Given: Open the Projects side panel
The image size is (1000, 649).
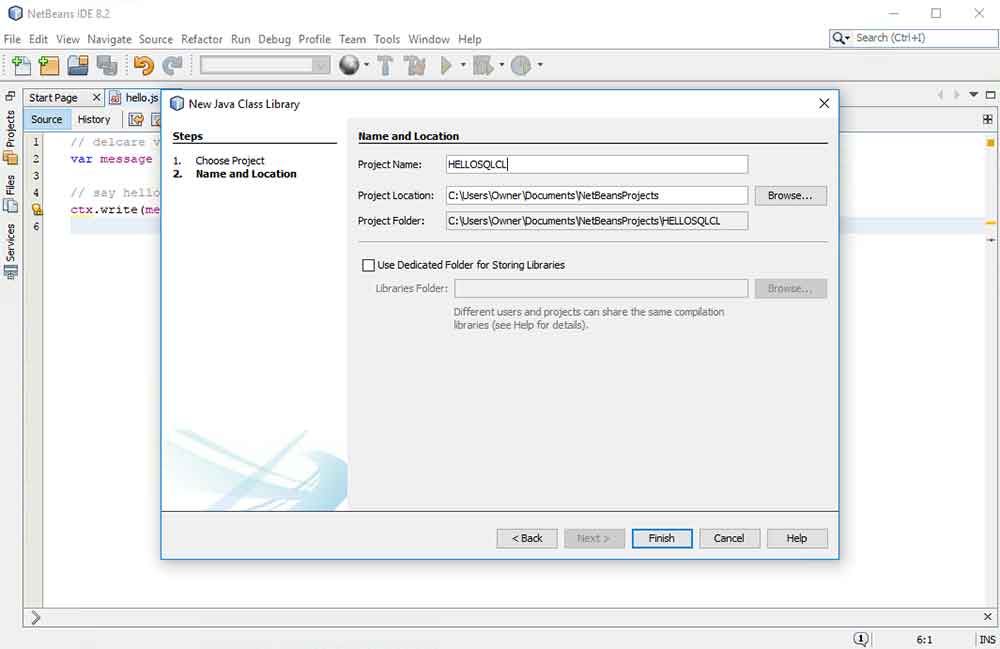Looking at the screenshot, I should (10, 137).
